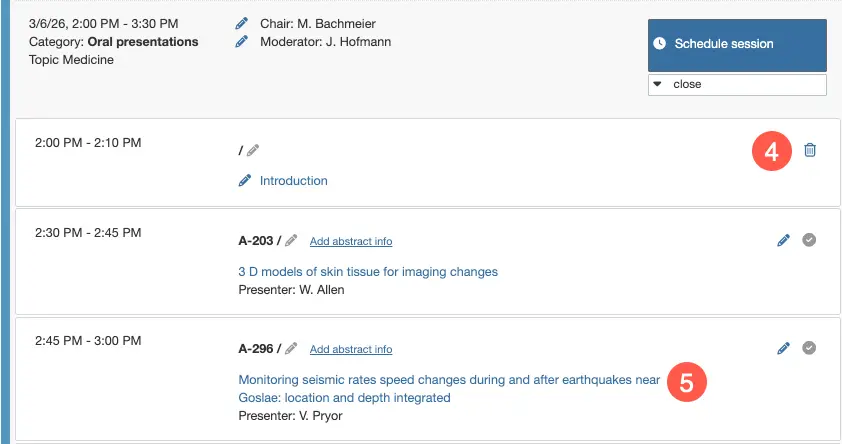
Task: Open the close dropdown under Schedule session
Action: point(737,85)
